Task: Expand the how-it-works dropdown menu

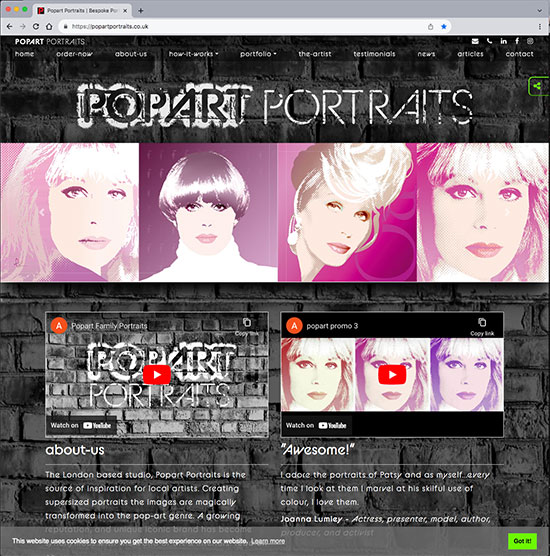Action: [x=193, y=54]
